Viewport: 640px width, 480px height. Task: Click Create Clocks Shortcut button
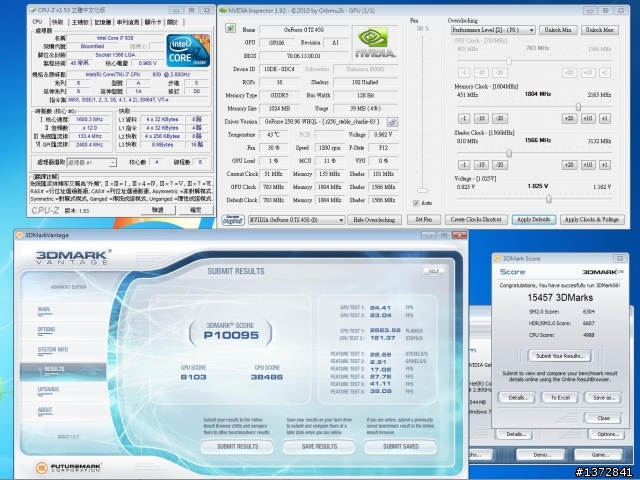pyautogui.click(x=476, y=220)
